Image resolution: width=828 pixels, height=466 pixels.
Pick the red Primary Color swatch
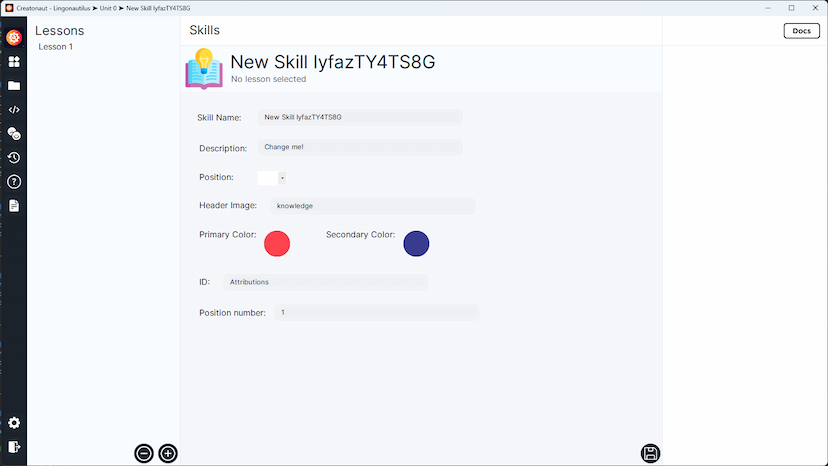pyautogui.click(x=277, y=244)
